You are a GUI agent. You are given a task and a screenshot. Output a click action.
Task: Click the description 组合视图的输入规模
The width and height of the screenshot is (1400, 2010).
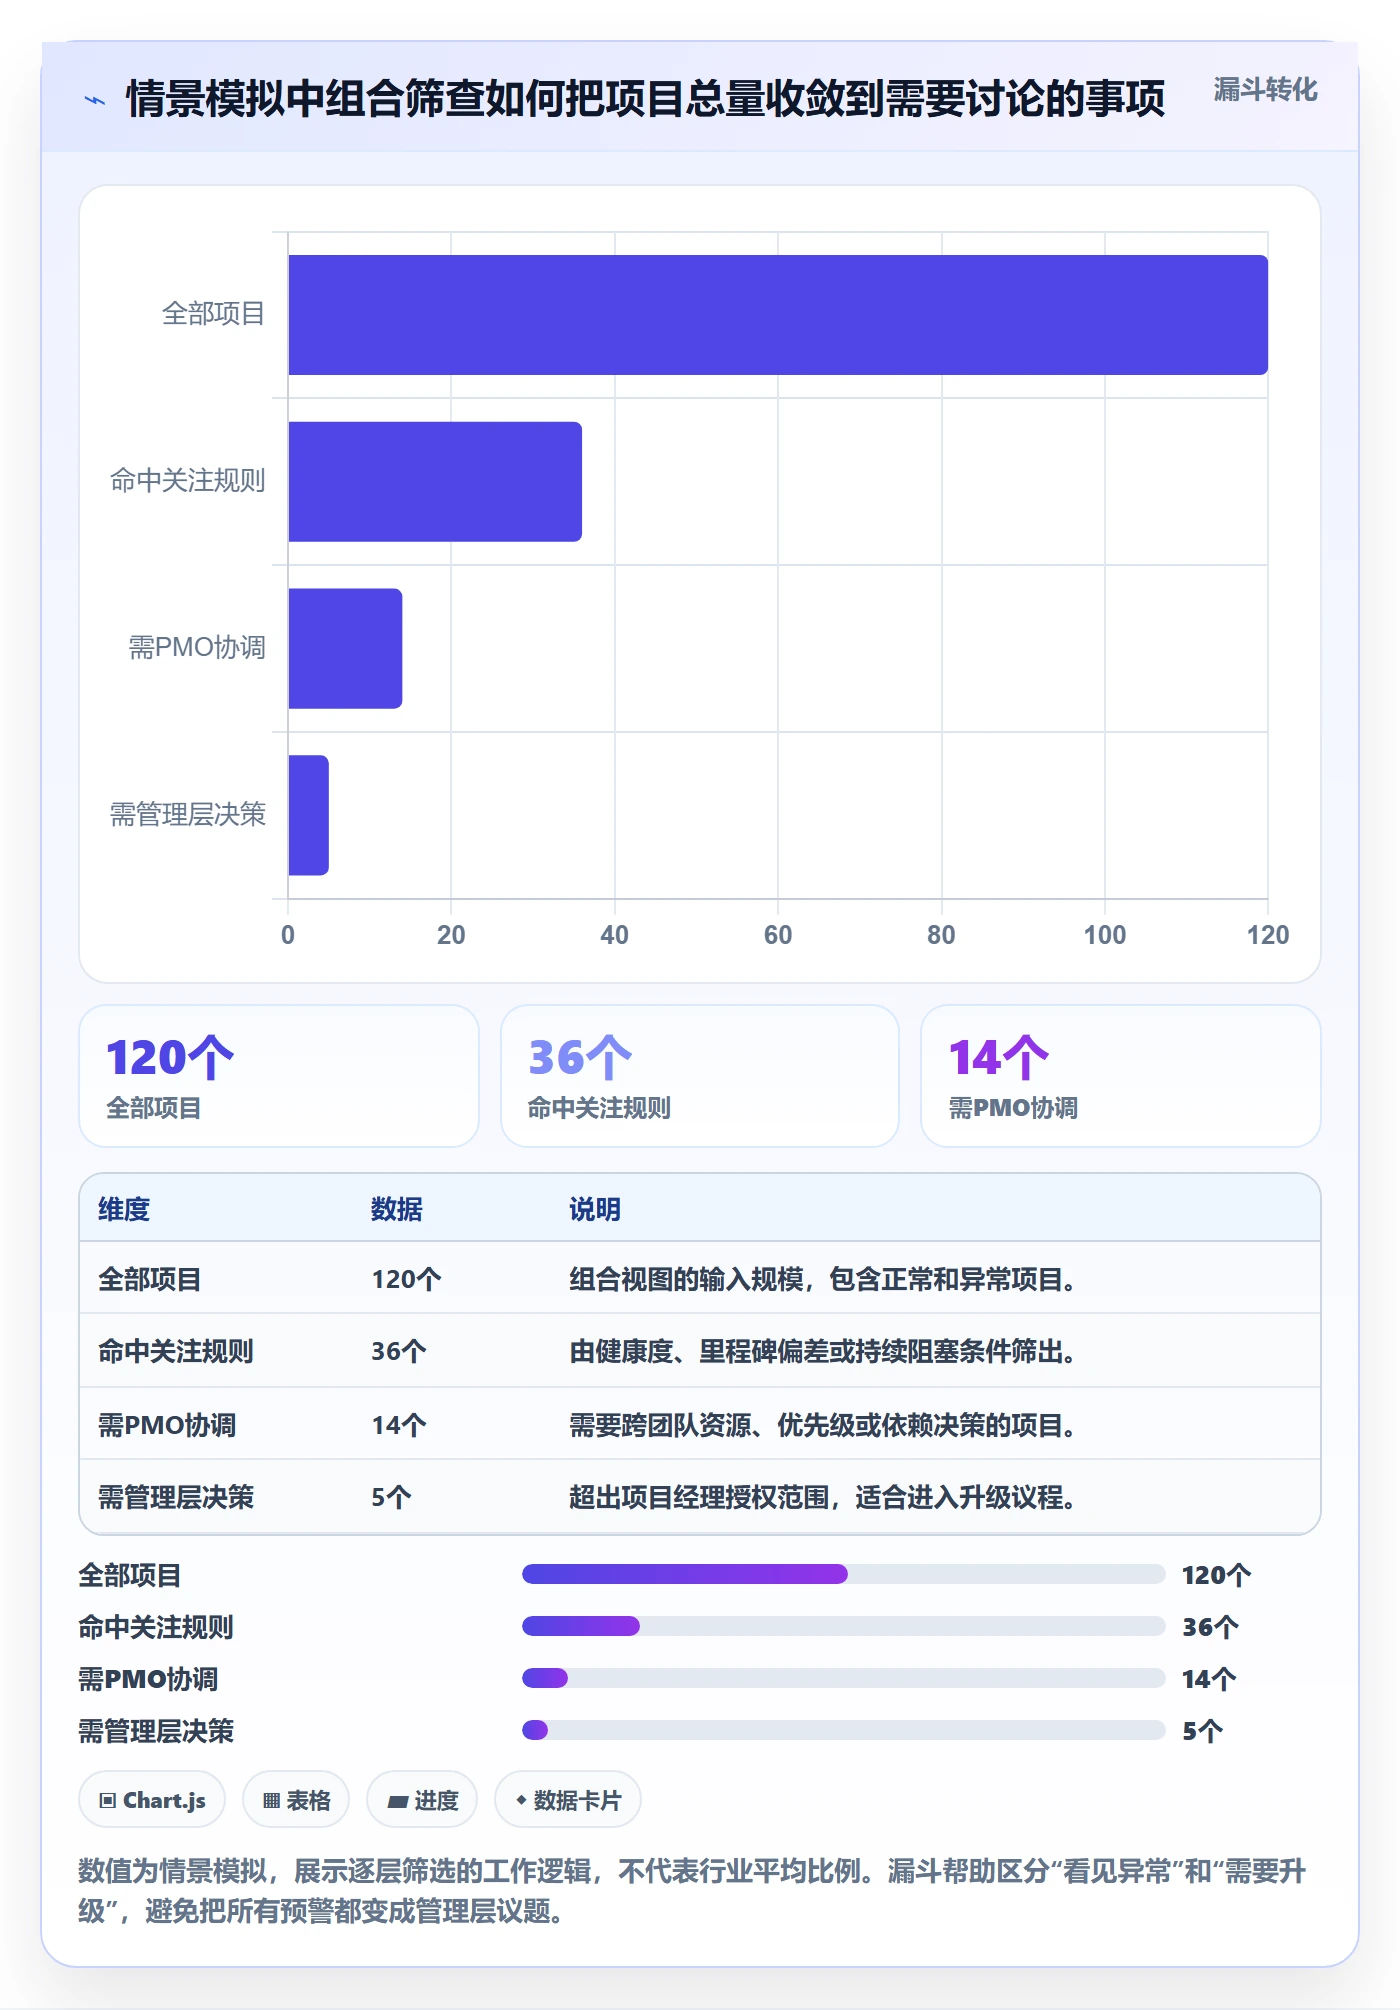(x=822, y=1279)
